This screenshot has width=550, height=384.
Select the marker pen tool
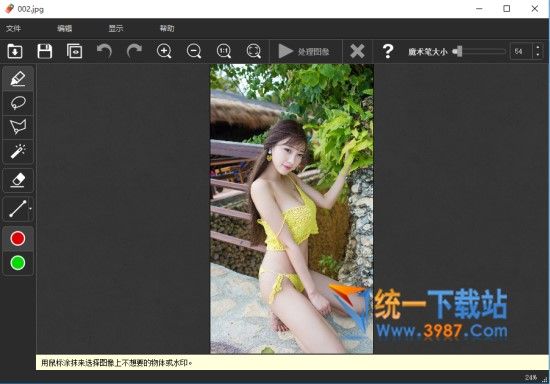tap(18, 78)
